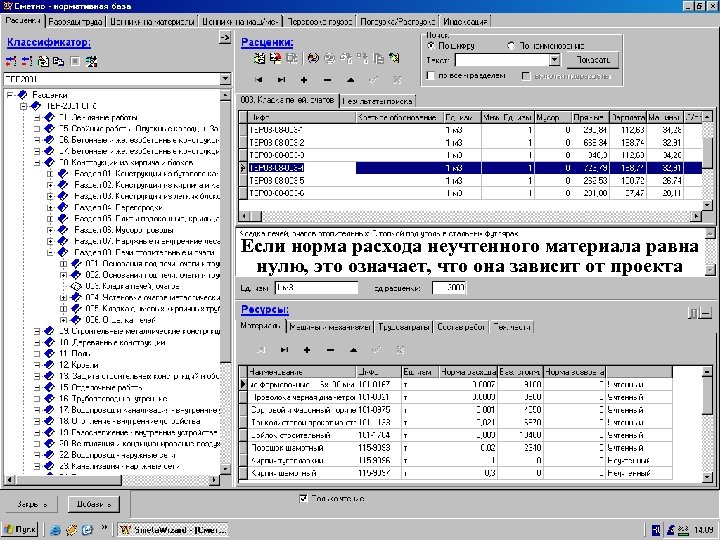Viewport: 720px width, 540px height.
Task: Collapse the ТЕР-2001 root tree node
Action: (23, 106)
